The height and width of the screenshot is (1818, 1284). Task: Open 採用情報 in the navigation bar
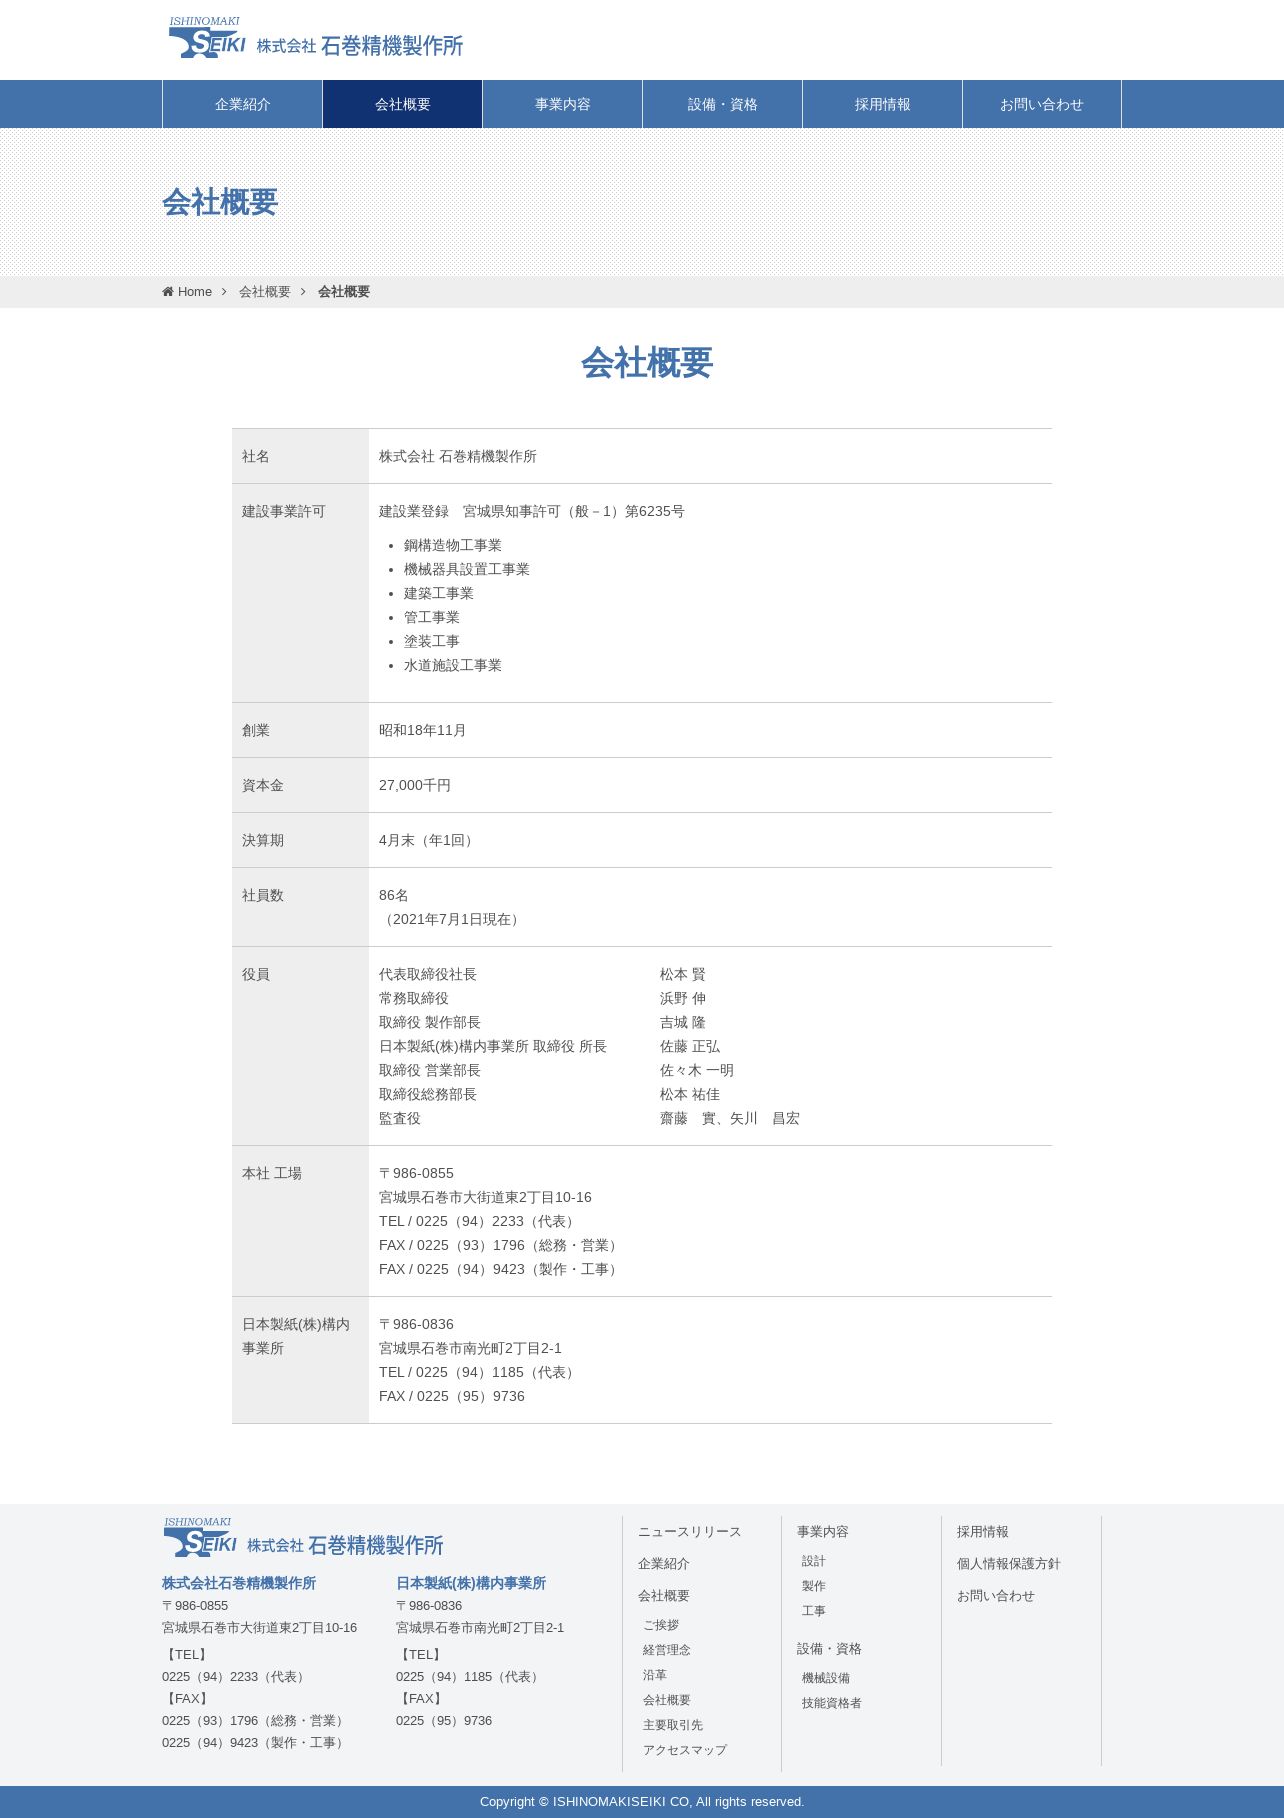tap(883, 104)
